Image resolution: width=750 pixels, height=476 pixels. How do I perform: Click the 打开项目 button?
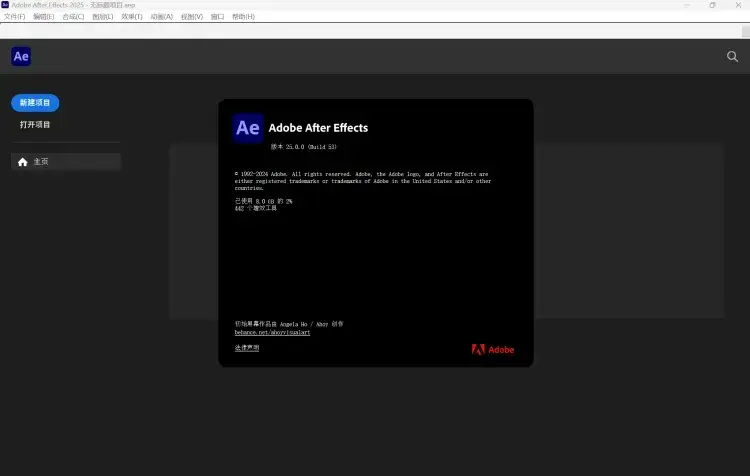coord(35,125)
